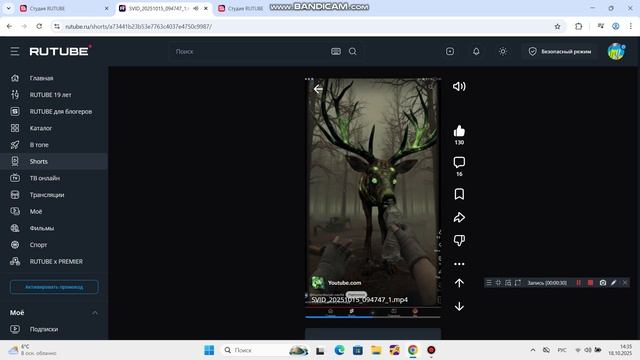This screenshot has height=360, width=640.
Task: Select Shorts in the sidebar
Action: pyautogui.click(x=54, y=162)
